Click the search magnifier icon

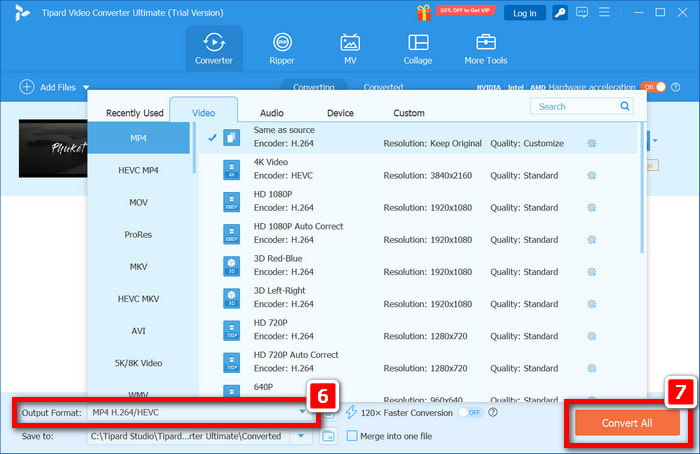pos(625,106)
